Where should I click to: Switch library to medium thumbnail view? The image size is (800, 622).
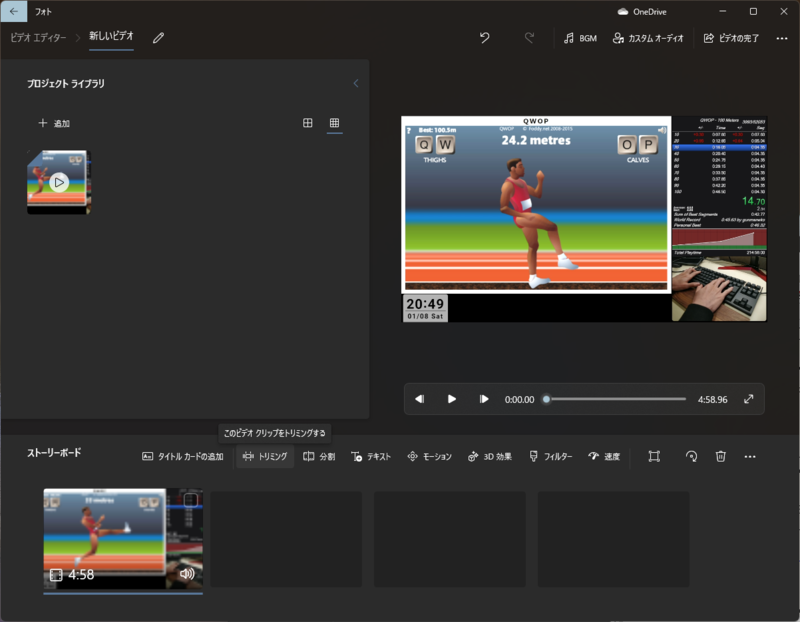308,123
